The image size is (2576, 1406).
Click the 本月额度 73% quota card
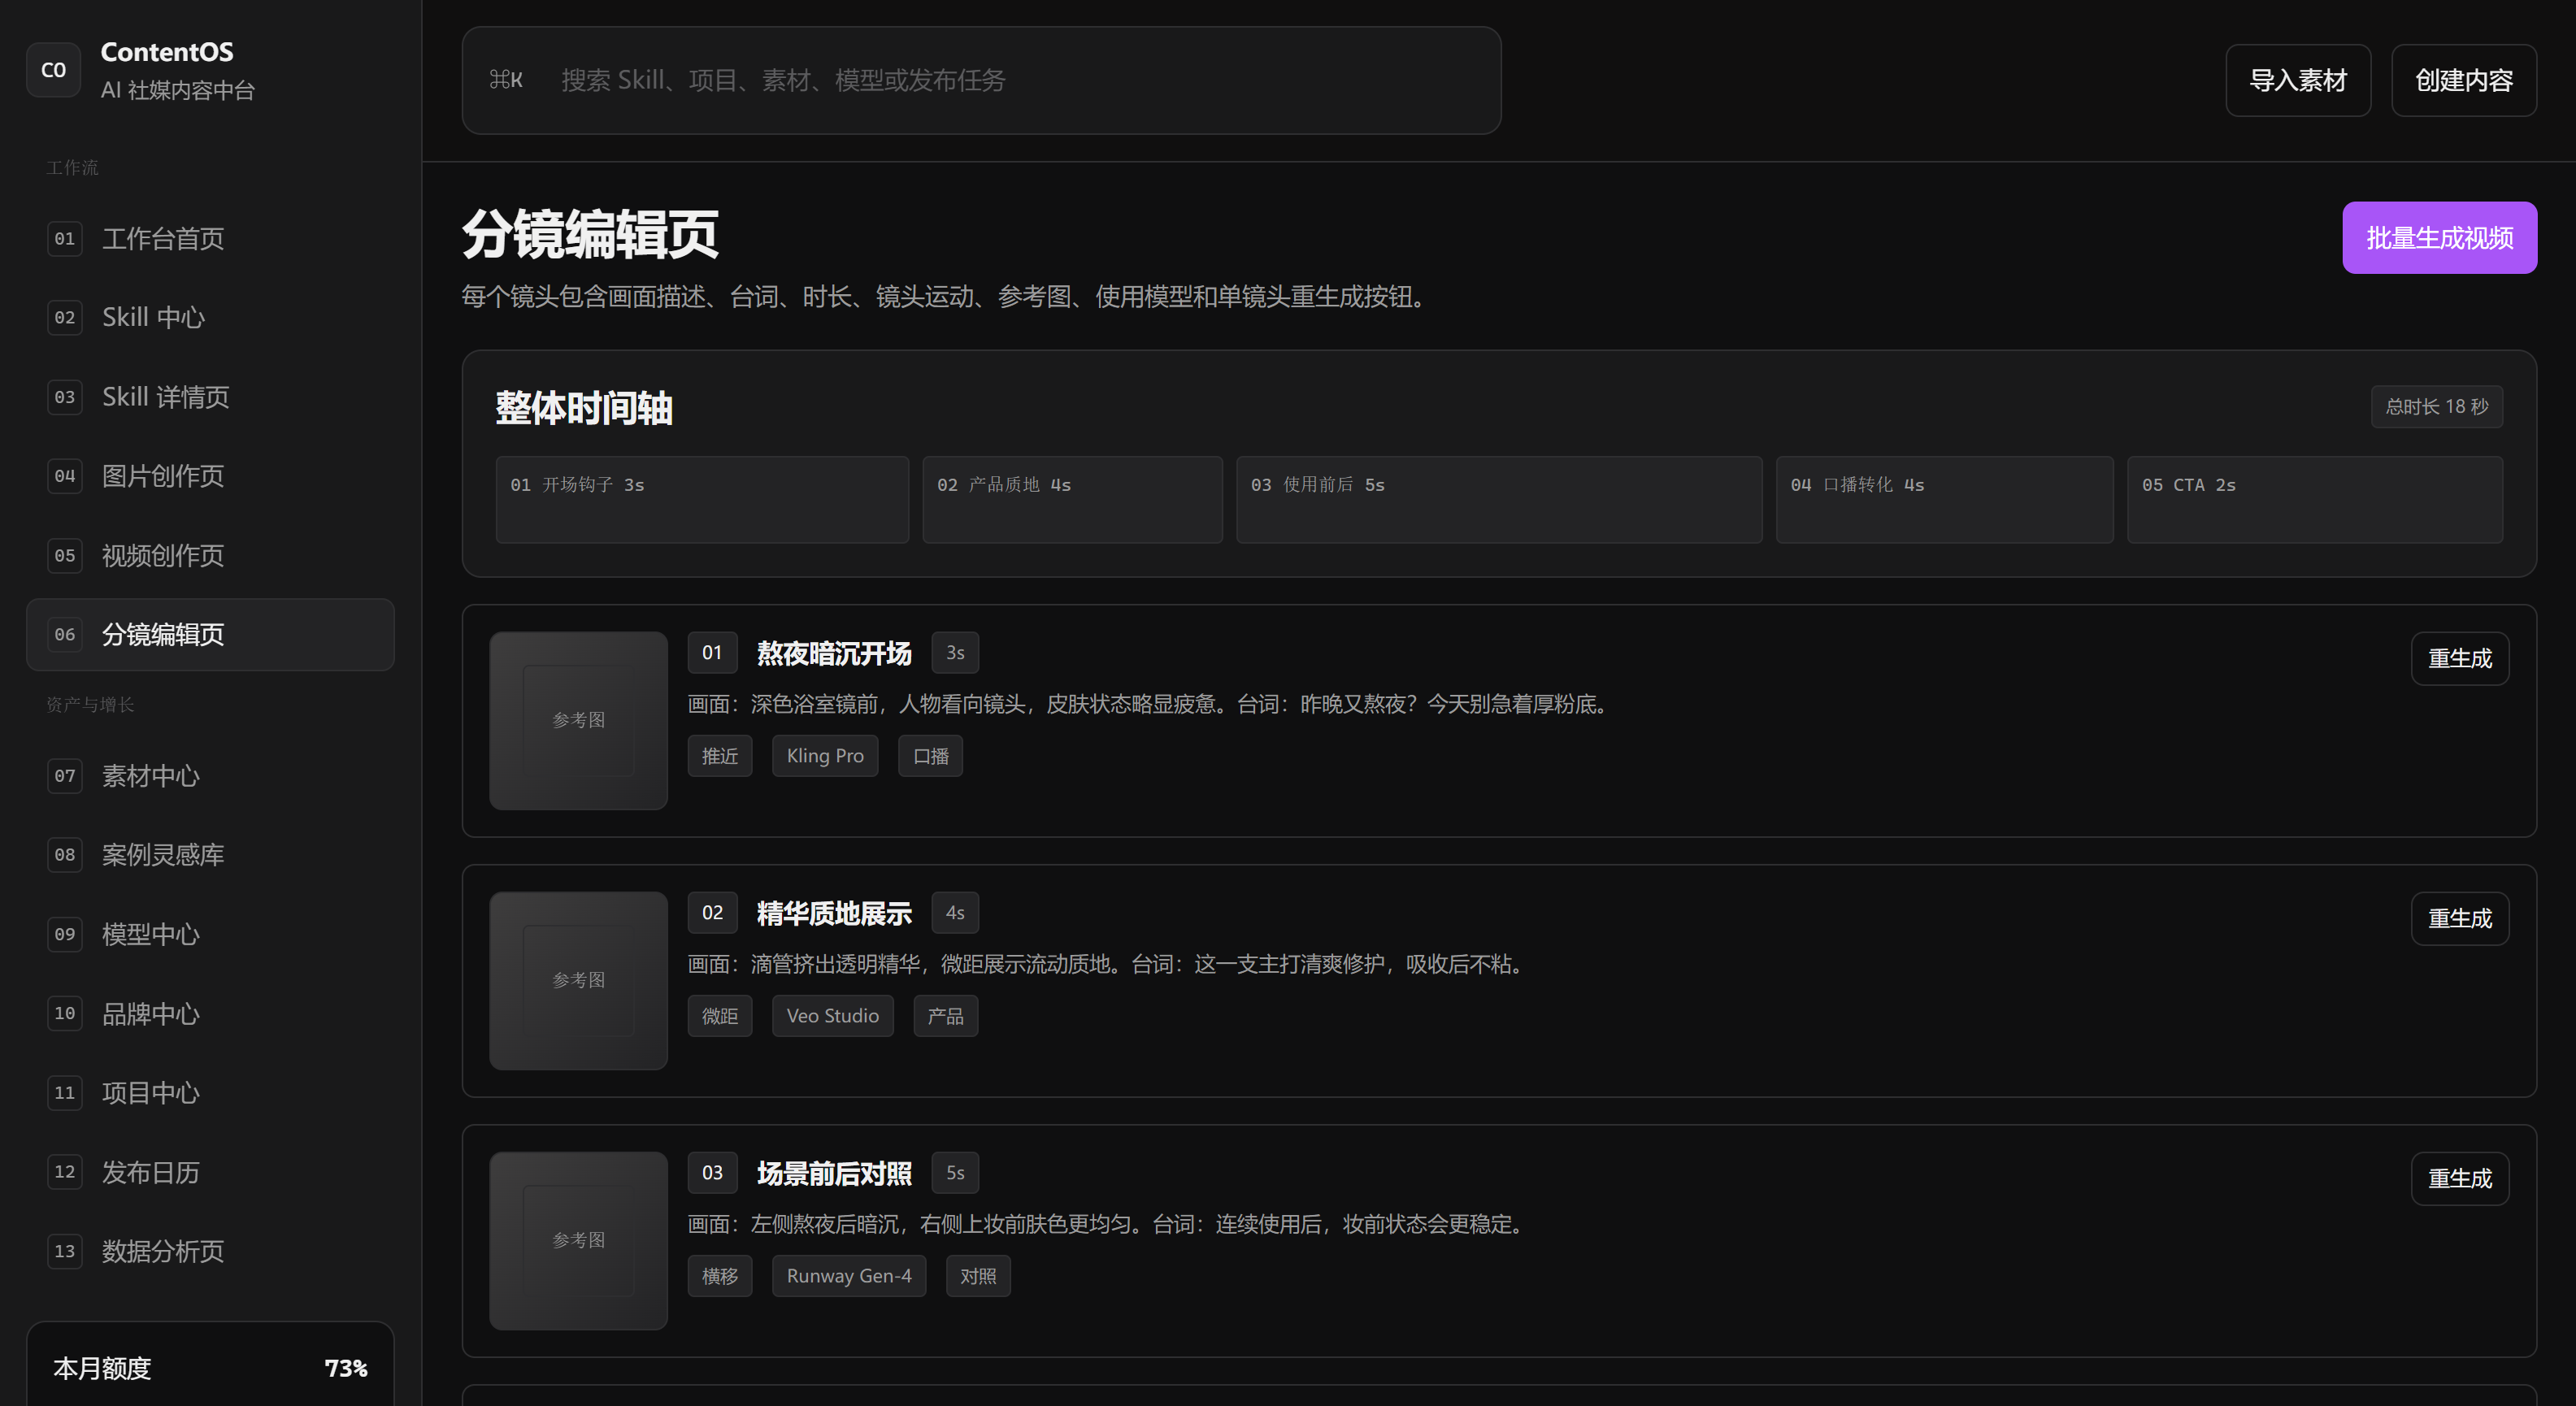(210, 1365)
